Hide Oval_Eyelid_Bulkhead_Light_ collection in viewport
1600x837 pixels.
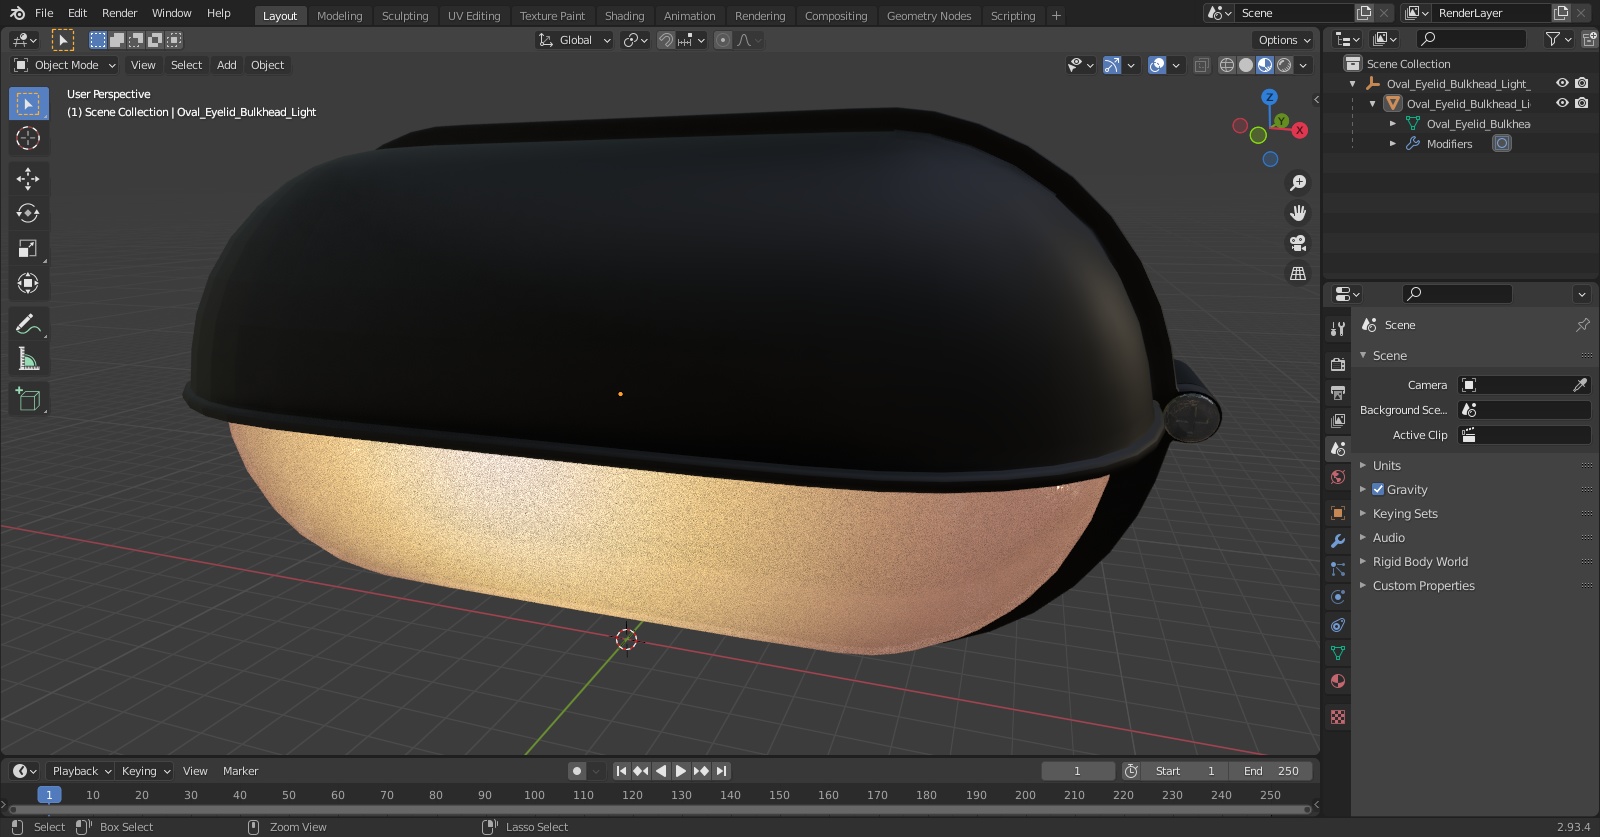click(x=1562, y=83)
